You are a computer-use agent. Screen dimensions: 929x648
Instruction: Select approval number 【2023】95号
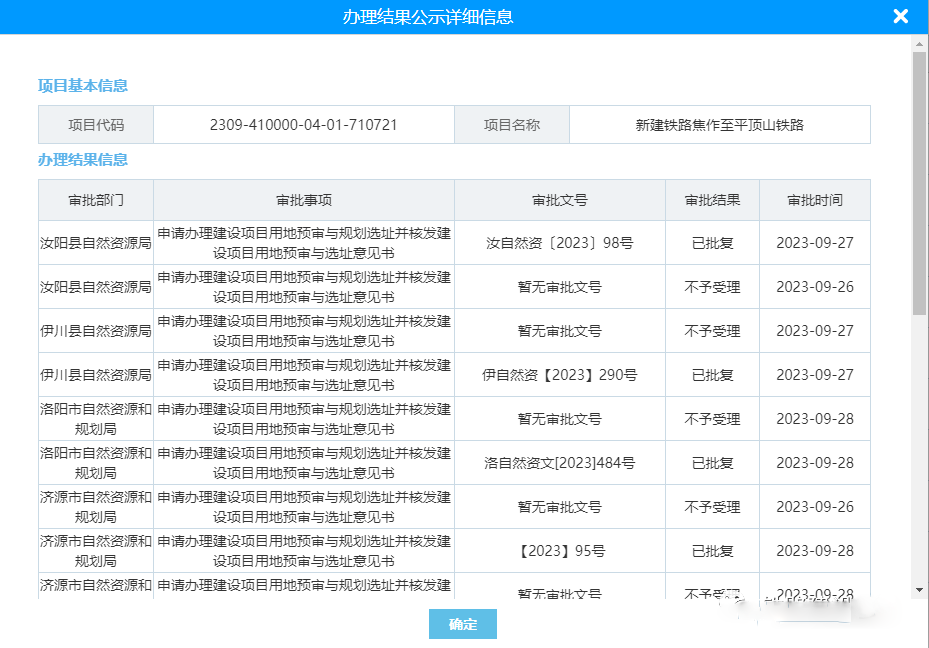[559, 551]
